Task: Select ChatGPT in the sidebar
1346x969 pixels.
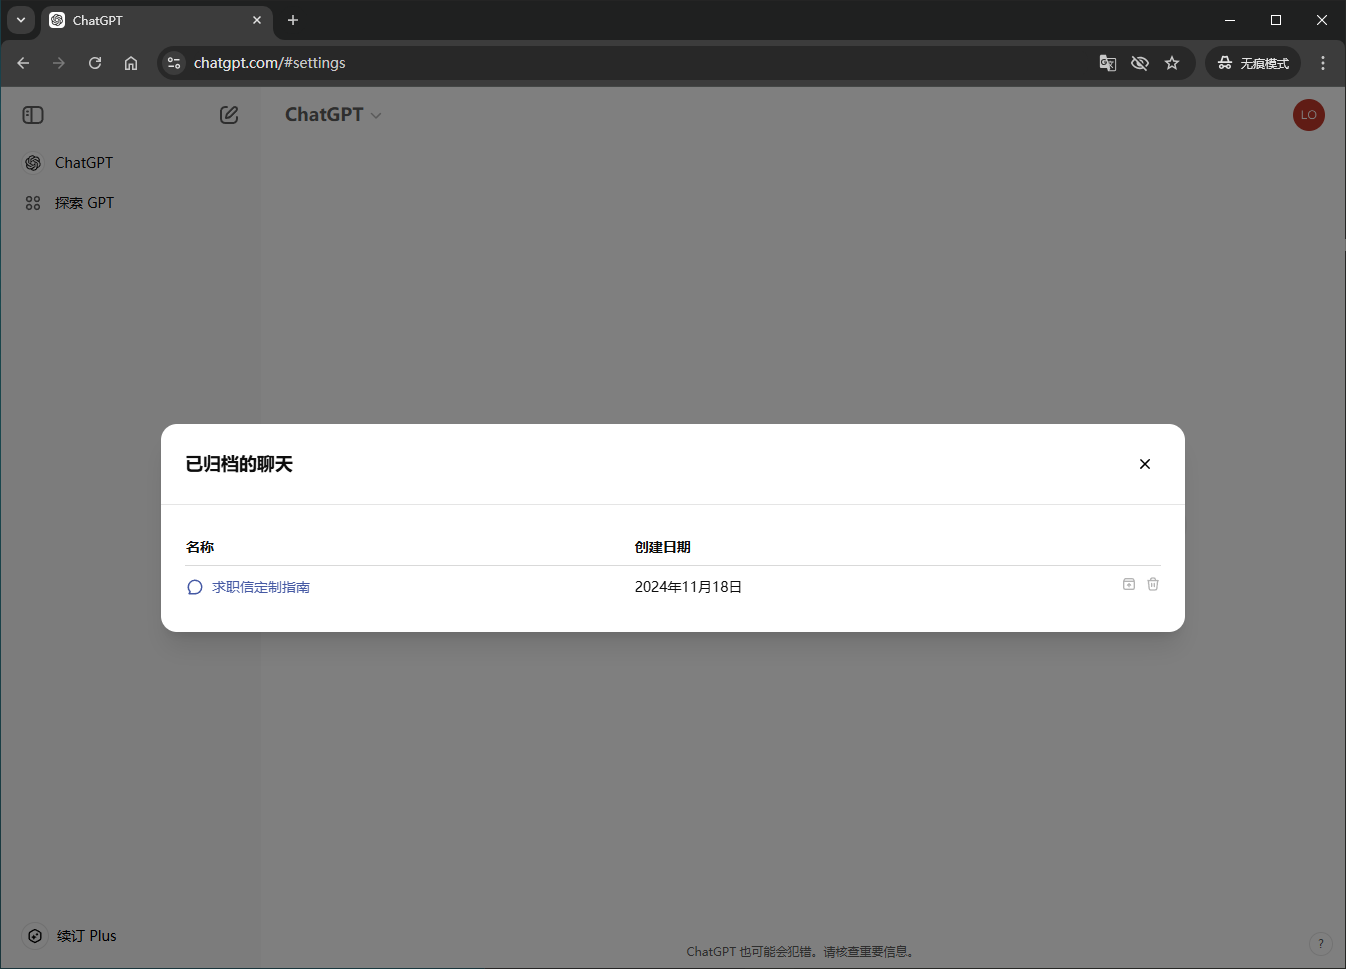Action: point(83,163)
